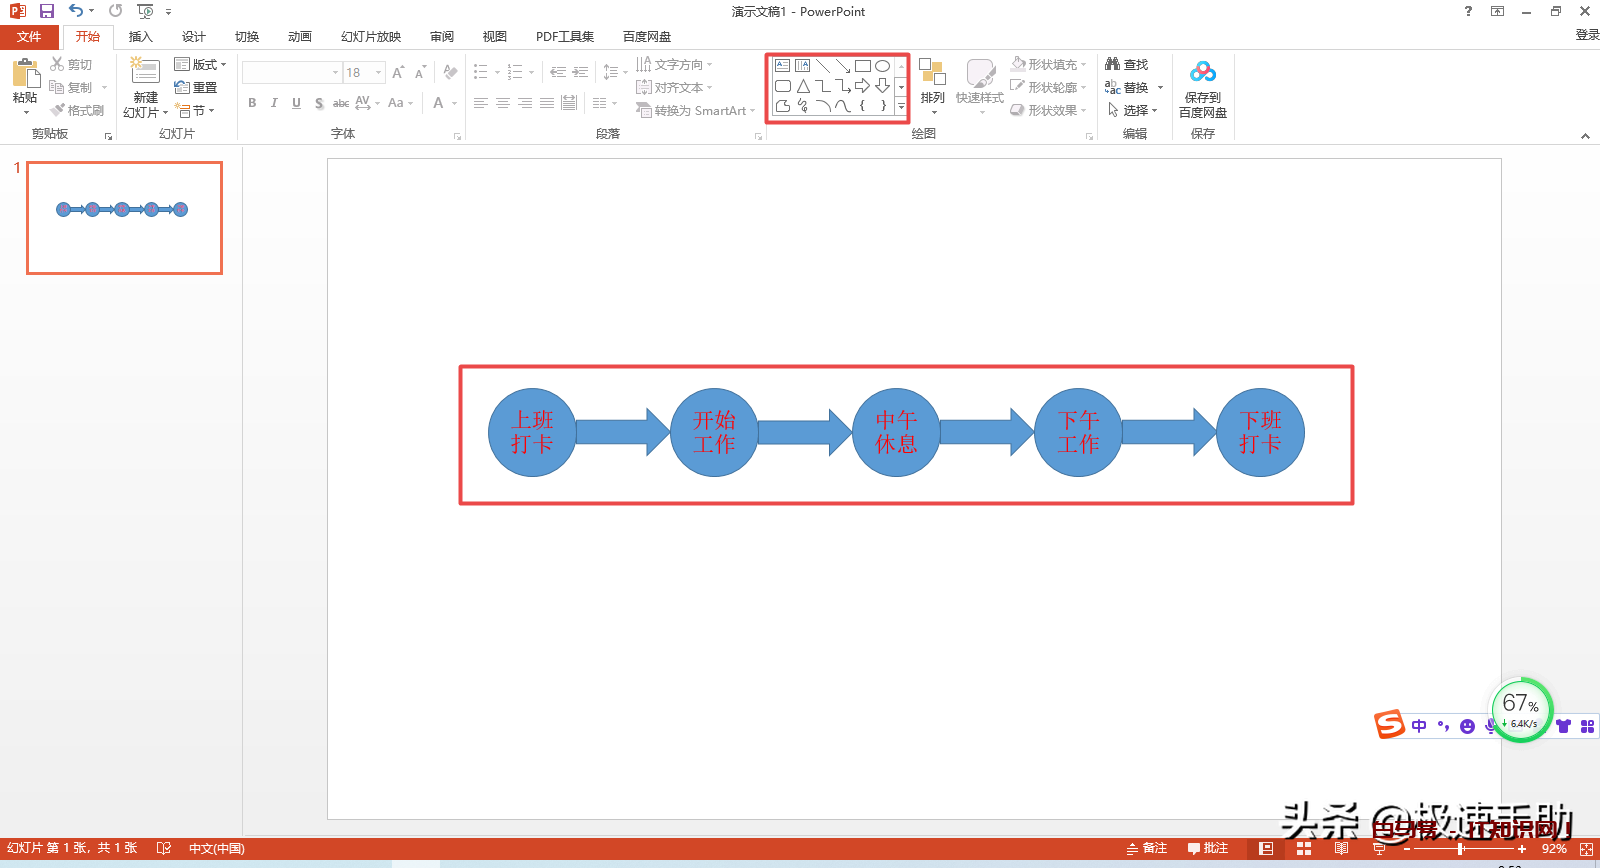
Task: Switch to slide sorter view icon
Action: tap(1303, 848)
